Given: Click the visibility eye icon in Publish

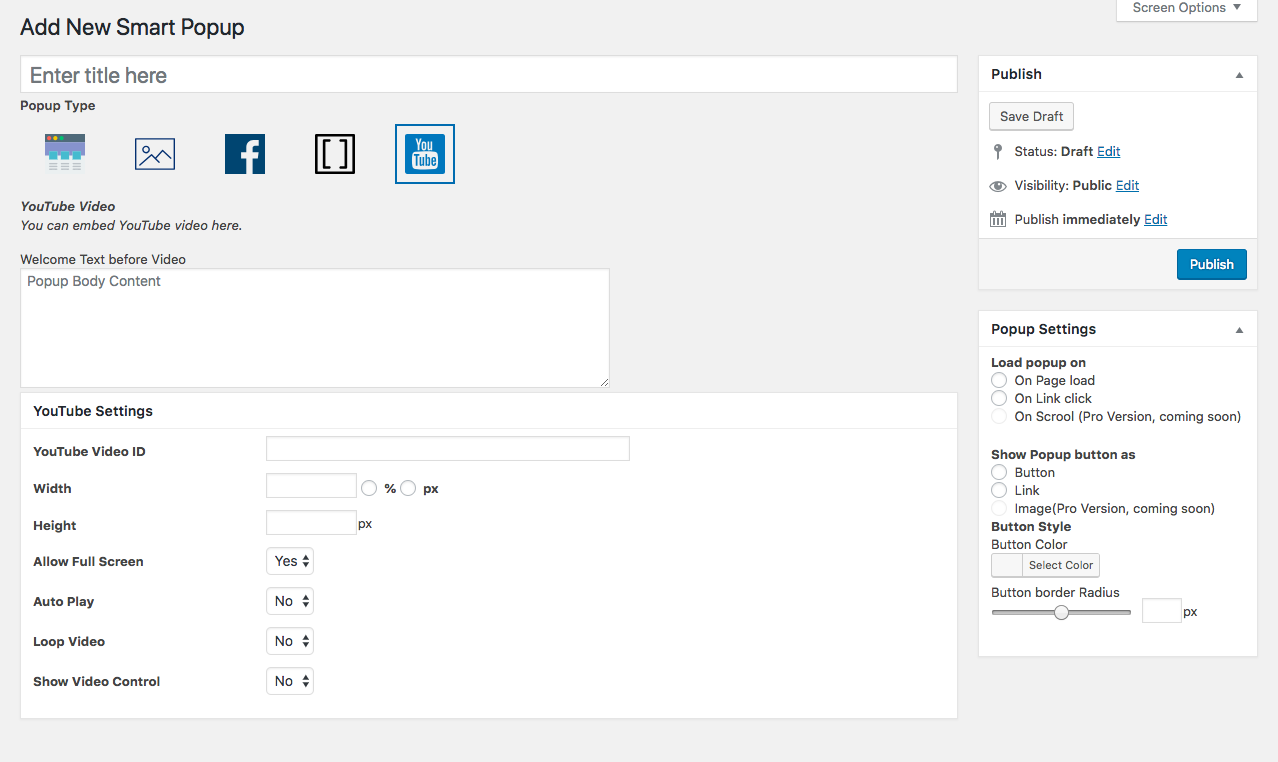Looking at the screenshot, I should [998, 186].
